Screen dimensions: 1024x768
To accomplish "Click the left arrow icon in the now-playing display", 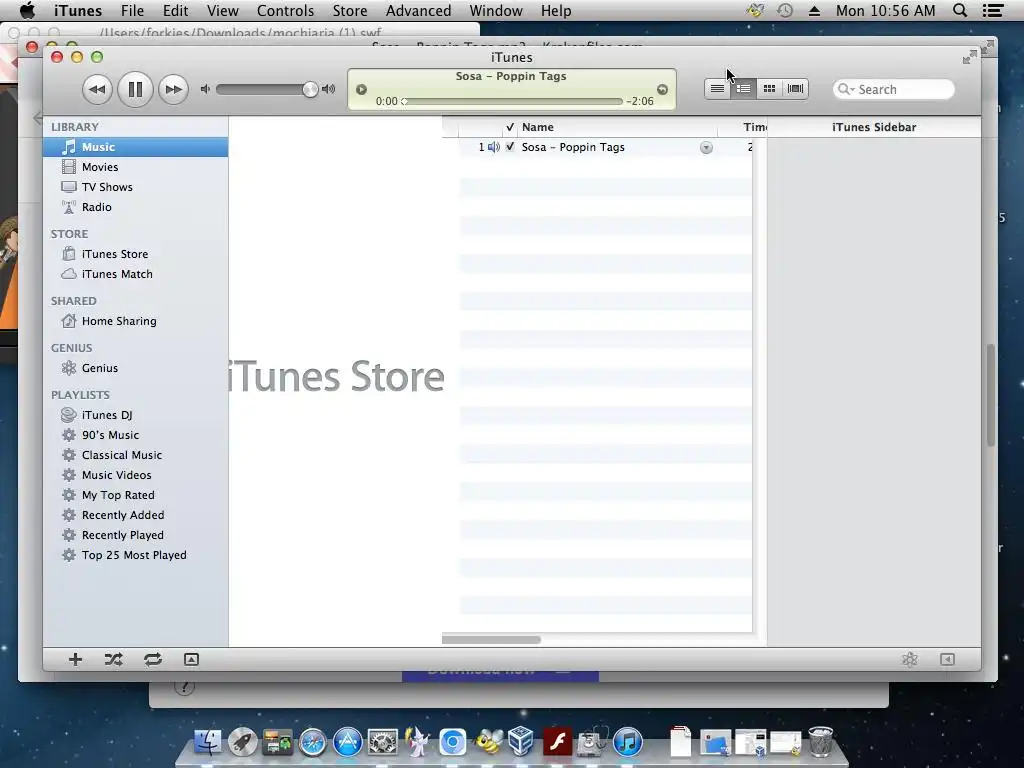I will [x=361, y=89].
